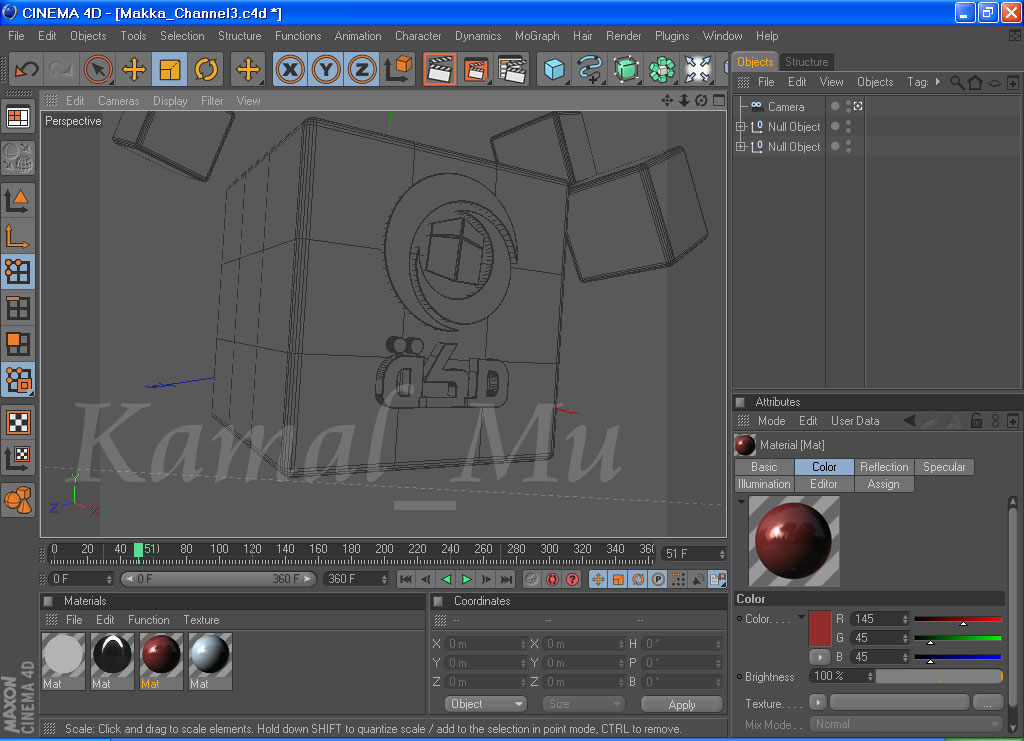Make object editable globe icon

[18, 157]
